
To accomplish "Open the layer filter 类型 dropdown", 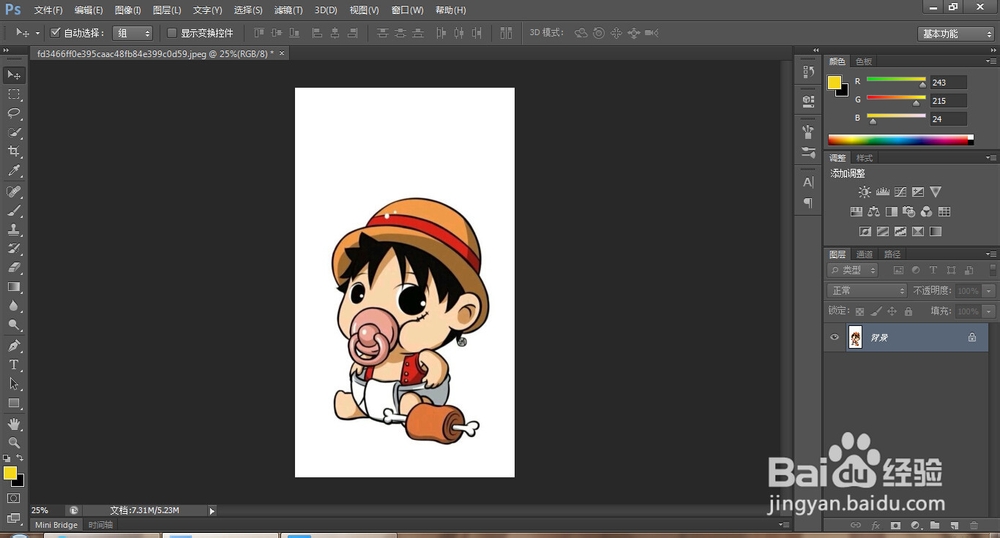I will coord(853,270).
